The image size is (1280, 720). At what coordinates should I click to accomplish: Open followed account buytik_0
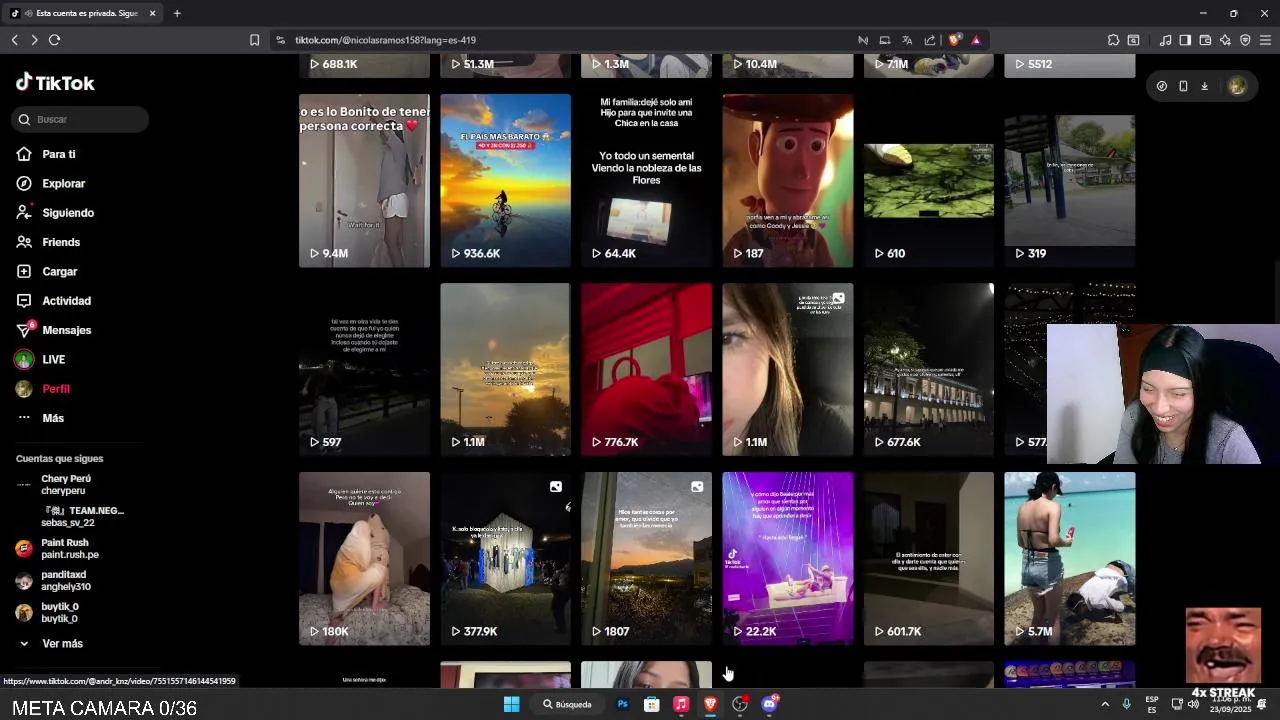point(47,613)
